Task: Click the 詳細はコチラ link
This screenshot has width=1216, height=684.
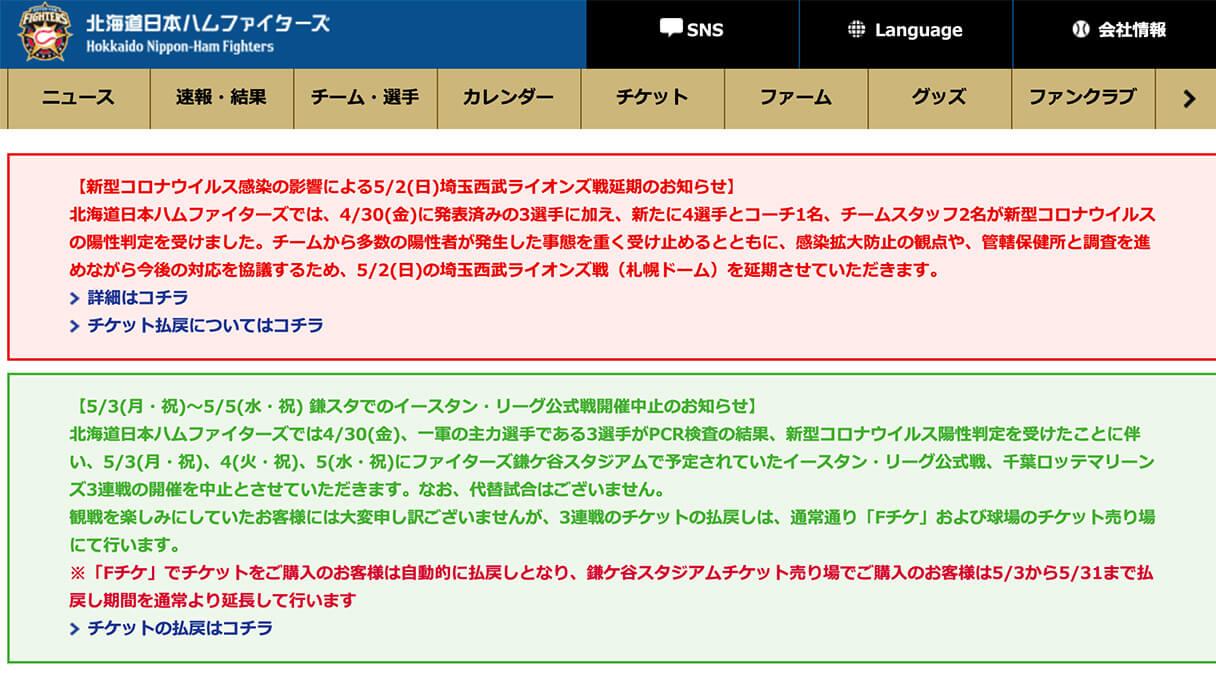Action: 138,298
